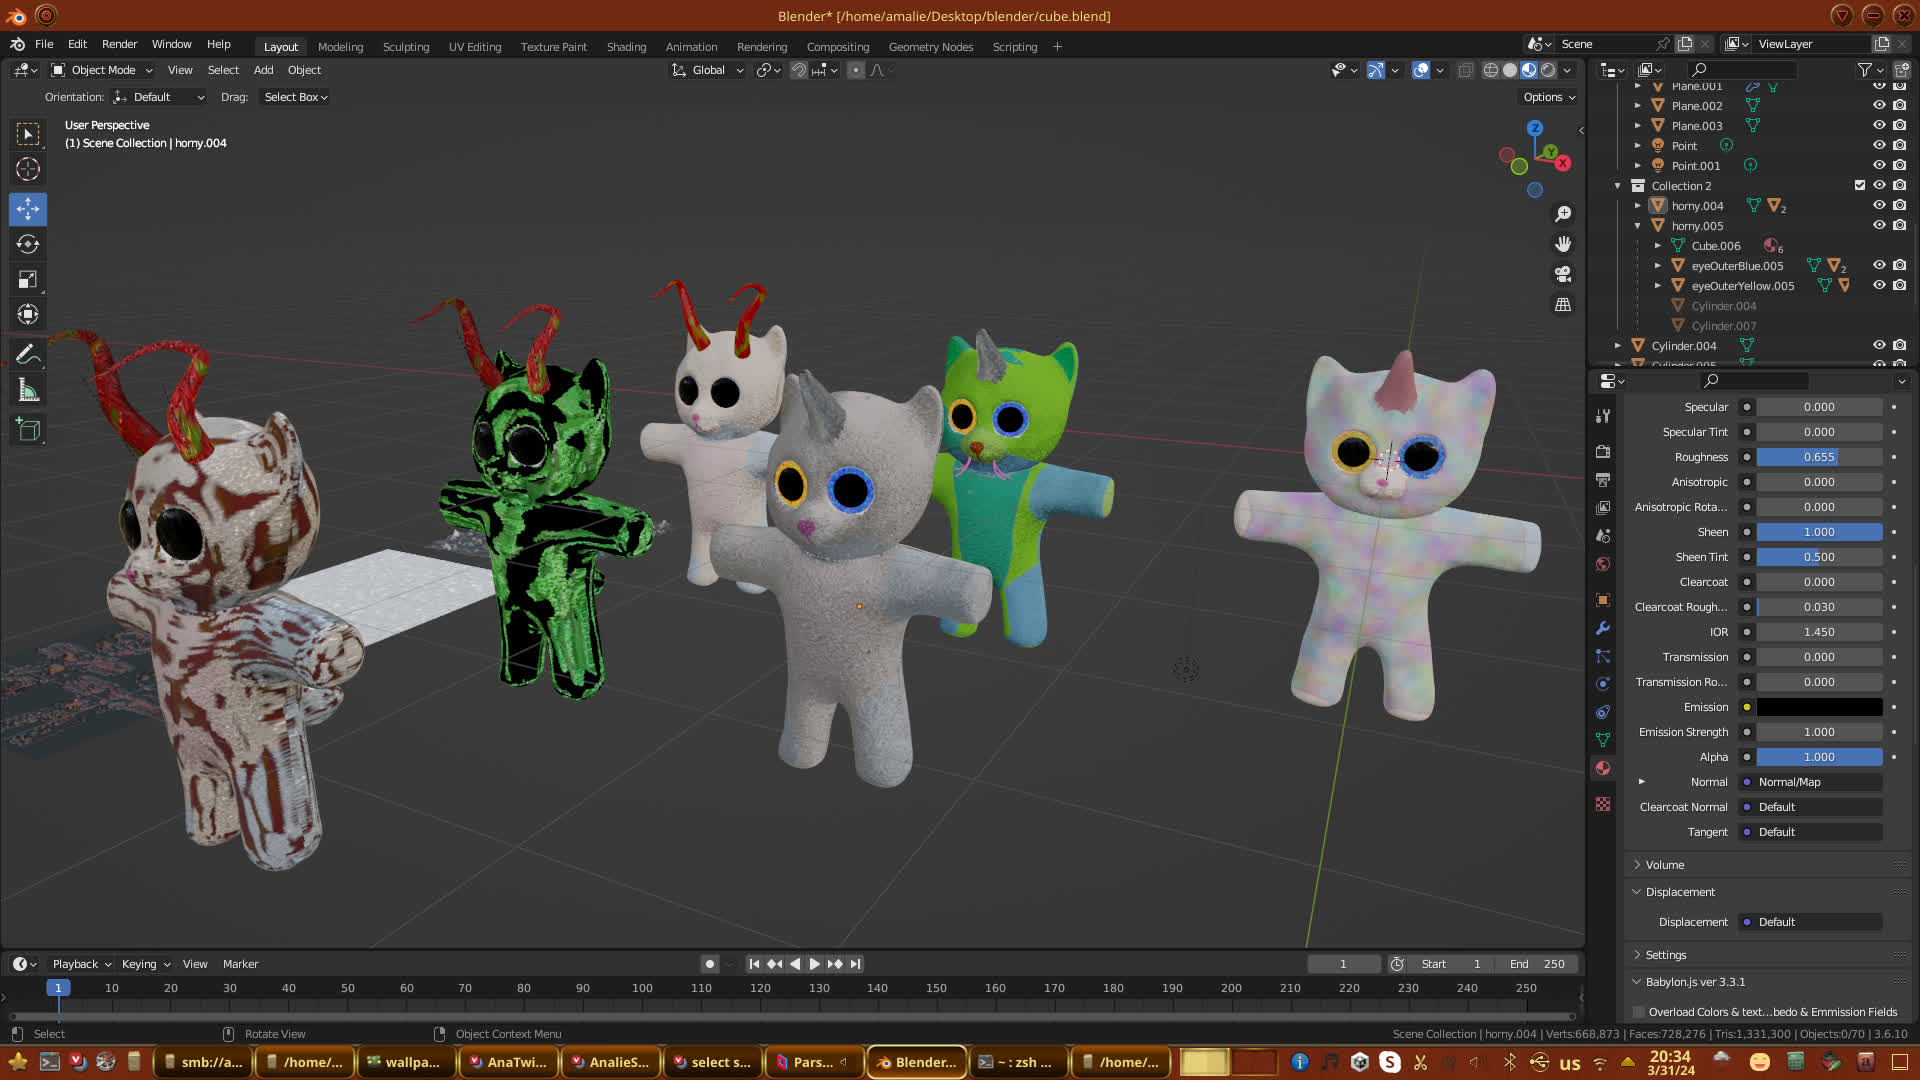
Task: Toggle camera view in the viewport
Action: [1563, 274]
